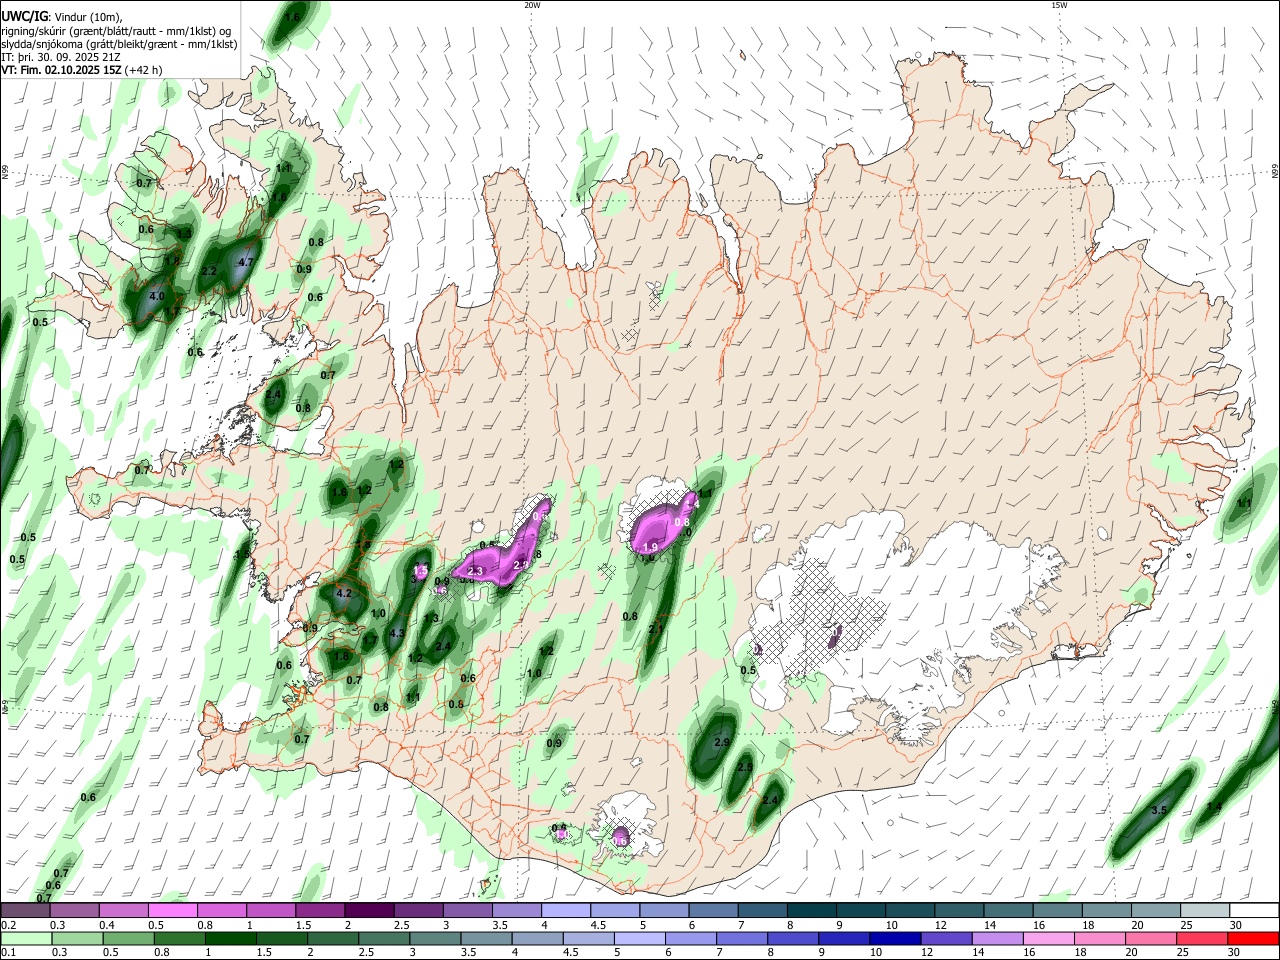Click the '0.2' label in the snow legend
This screenshot has width=1280, height=960.
pyautogui.click(x=8, y=925)
